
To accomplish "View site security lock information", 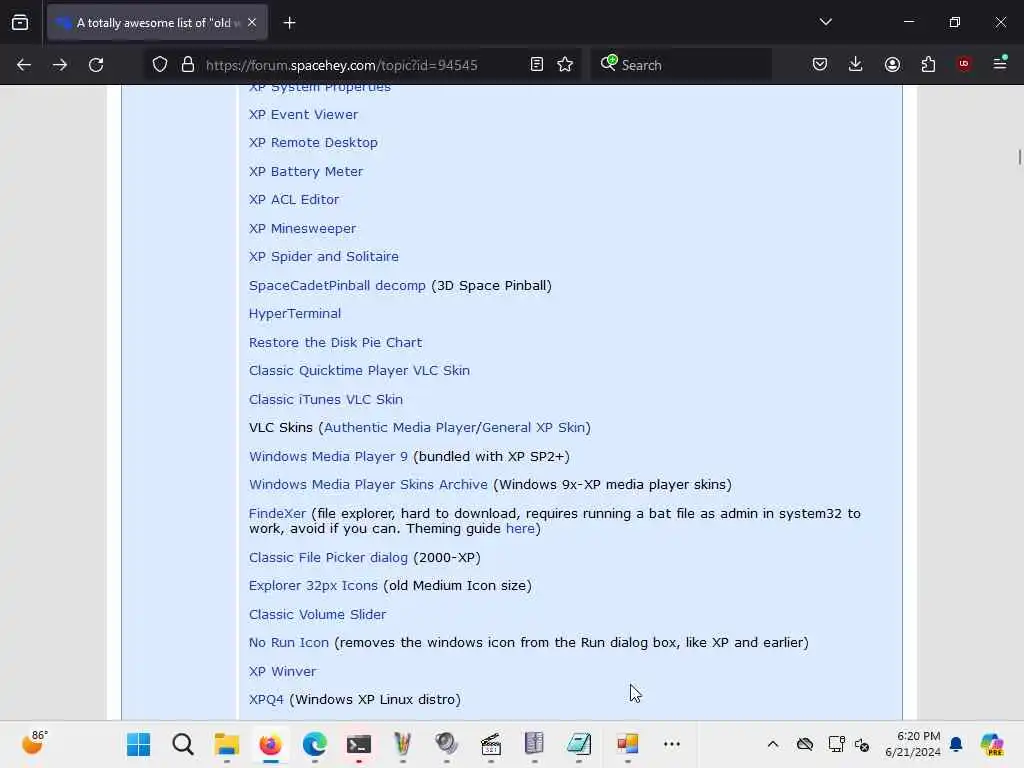I will [188, 65].
